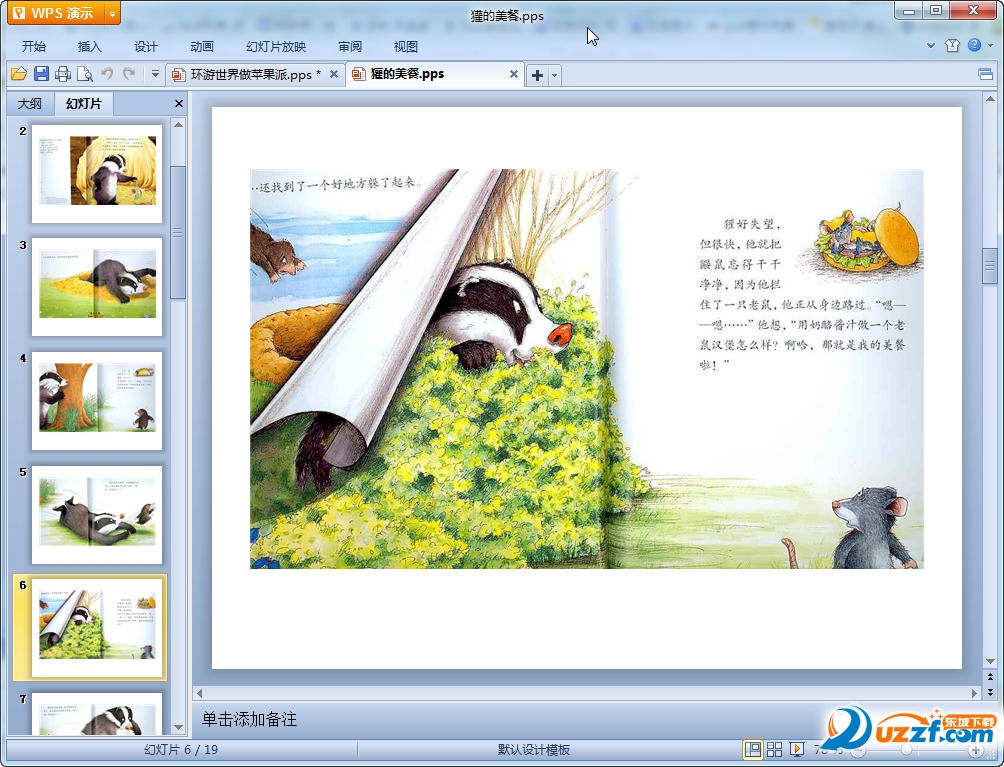Open Print Preview icon
Image resolution: width=1004 pixels, height=767 pixels.
85,74
